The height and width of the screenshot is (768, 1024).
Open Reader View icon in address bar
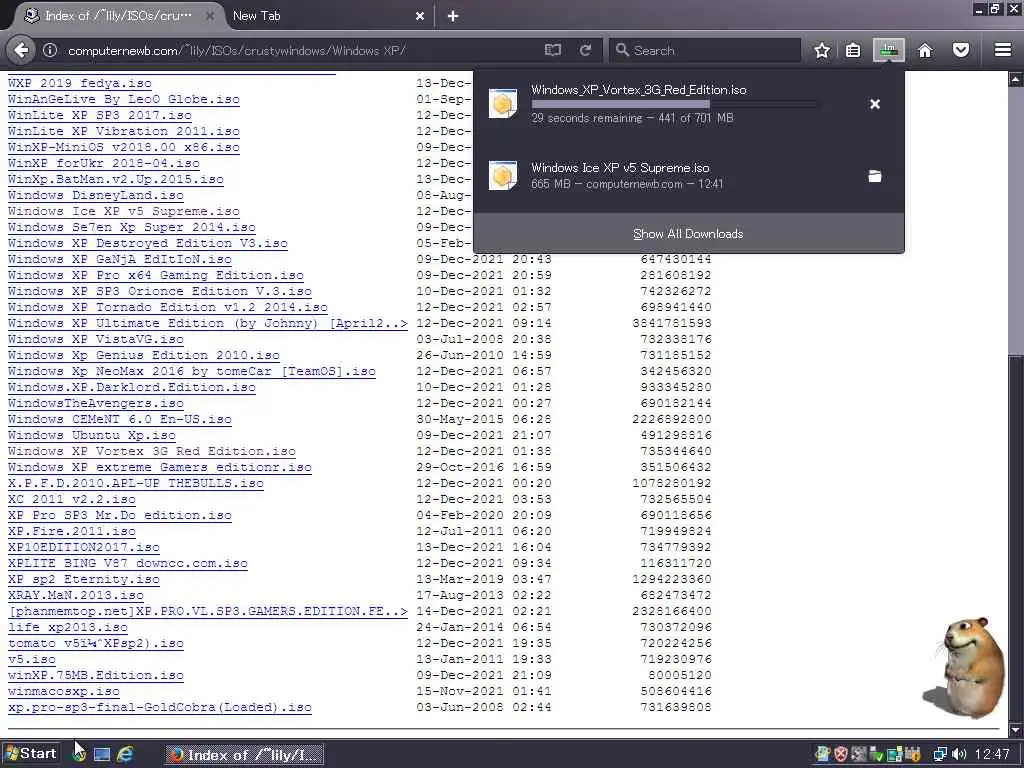tap(552, 50)
